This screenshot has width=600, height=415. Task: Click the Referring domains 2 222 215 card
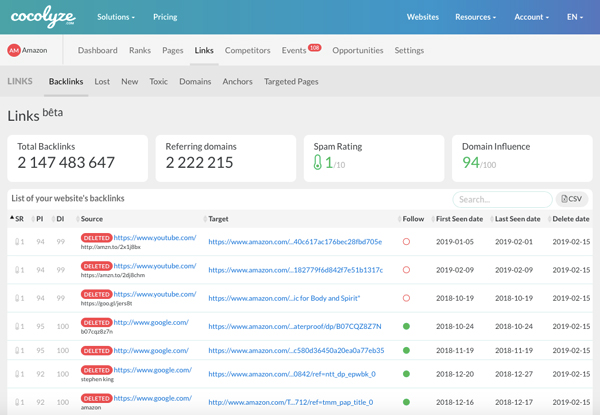click(x=226, y=158)
